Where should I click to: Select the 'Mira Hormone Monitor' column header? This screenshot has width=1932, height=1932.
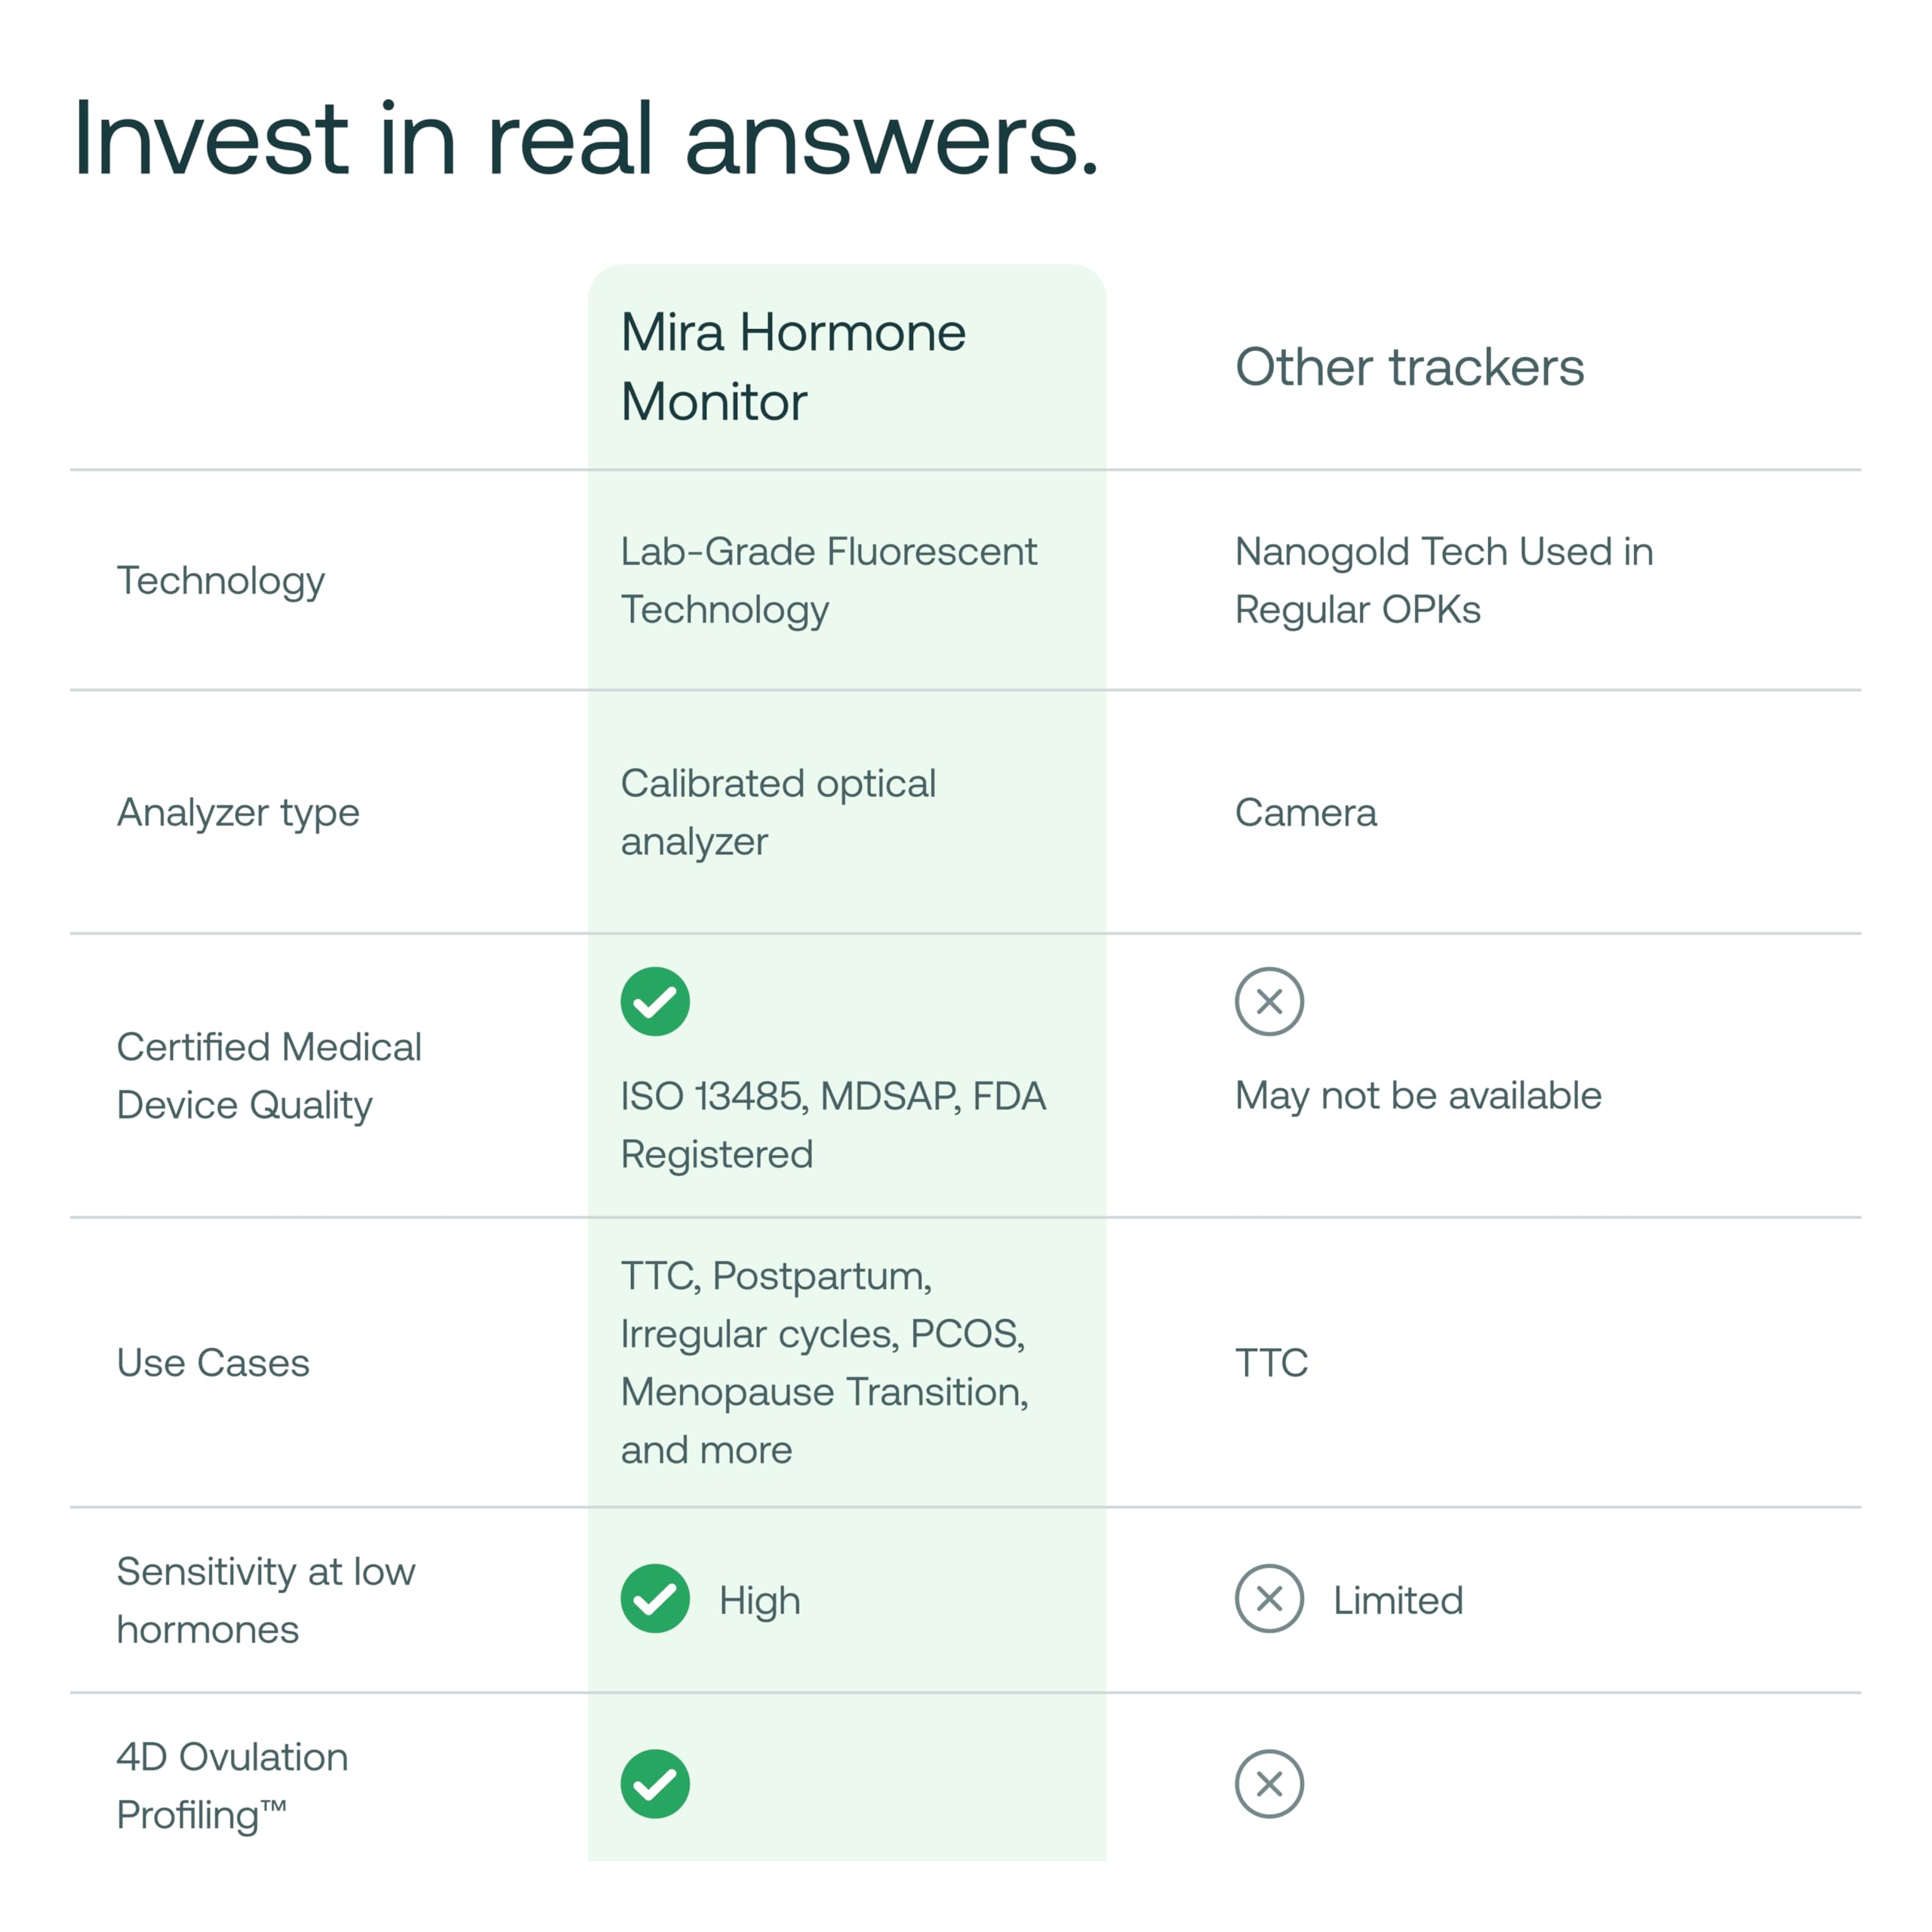click(x=793, y=367)
